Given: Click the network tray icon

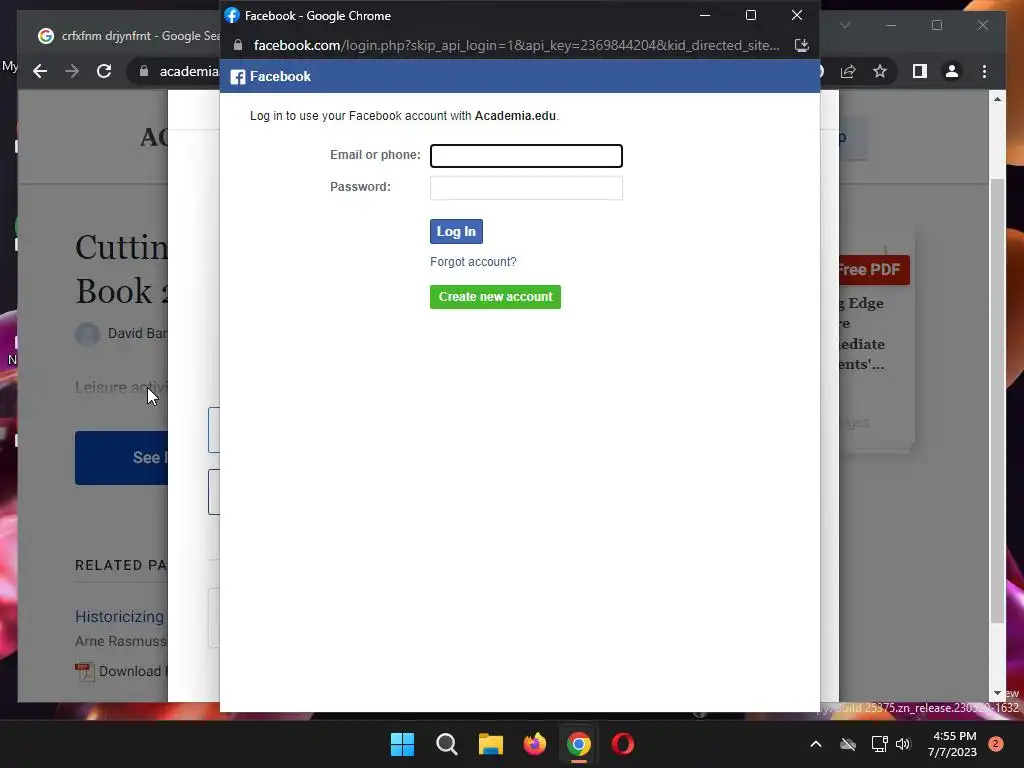Looking at the screenshot, I should (x=879, y=744).
